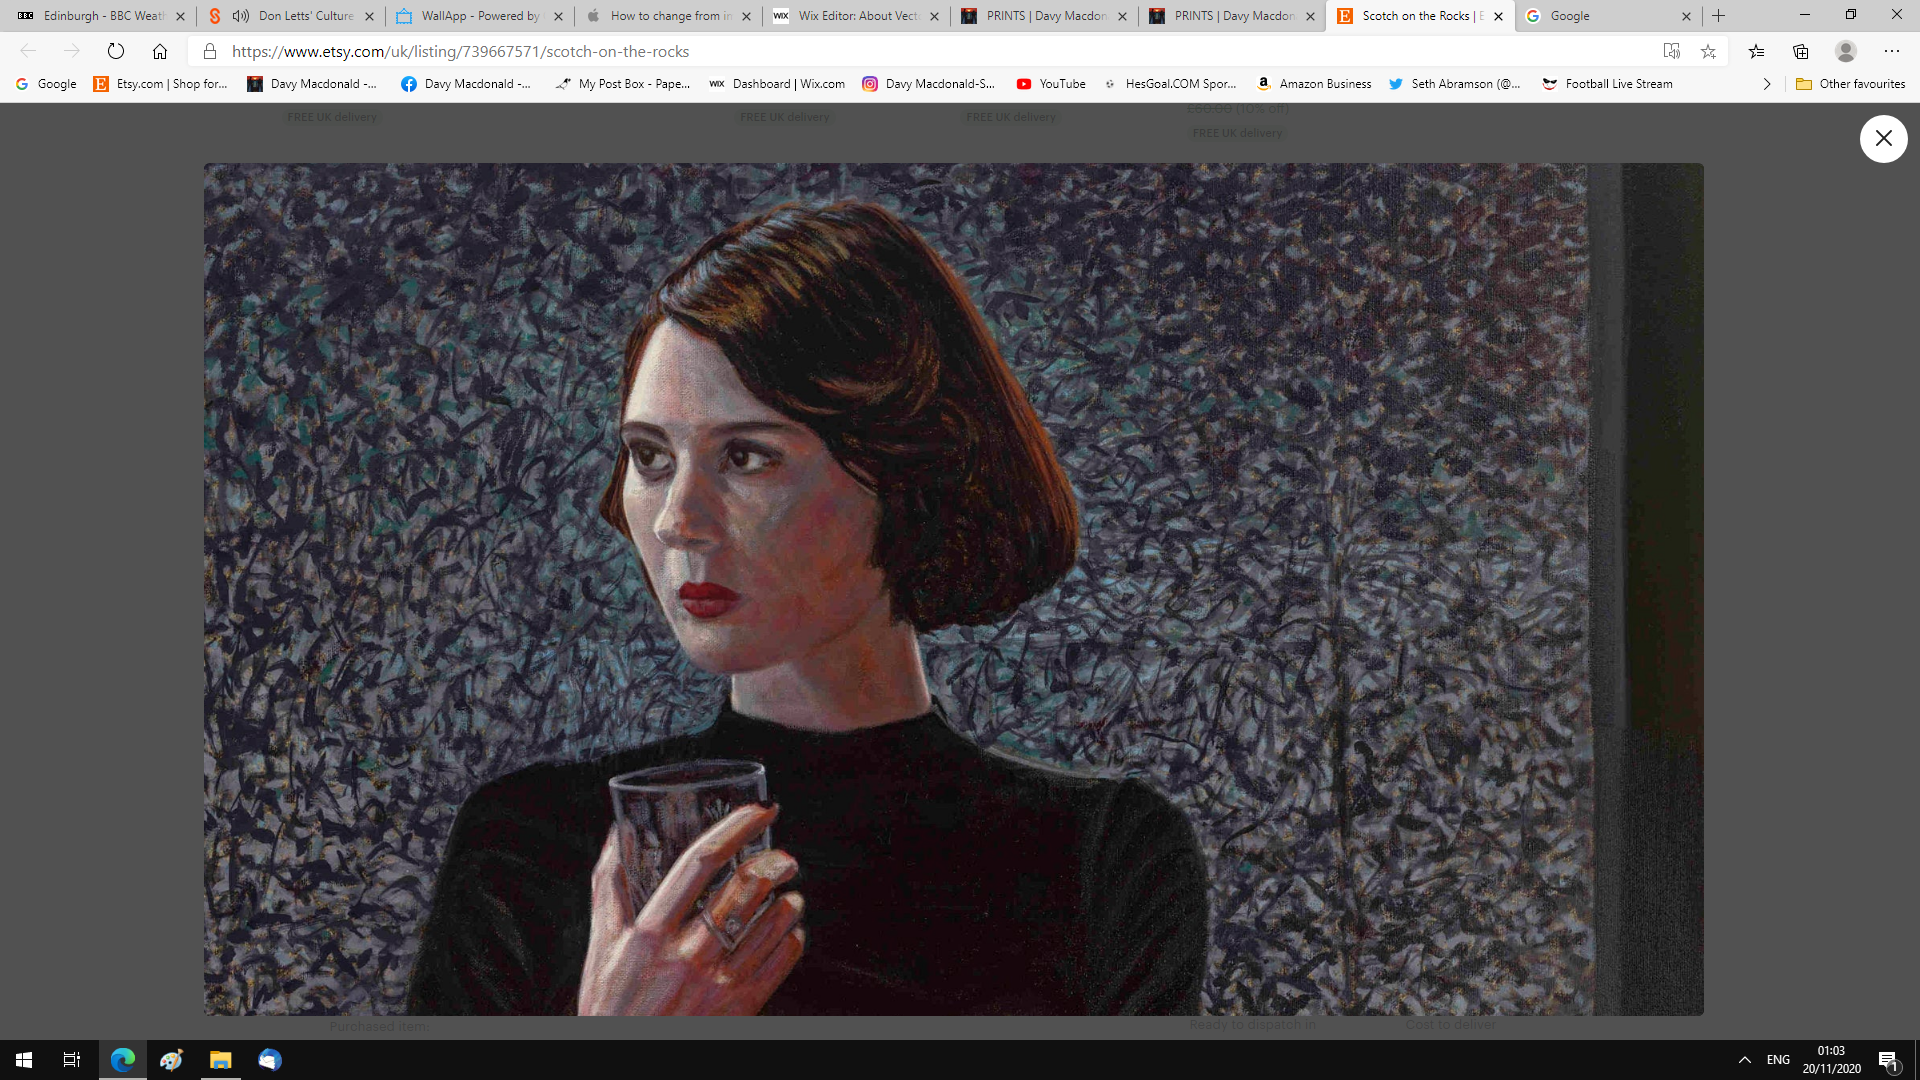Reload the page with the refresh icon
The width and height of the screenshot is (1920, 1080).
click(x=116, y=51)
